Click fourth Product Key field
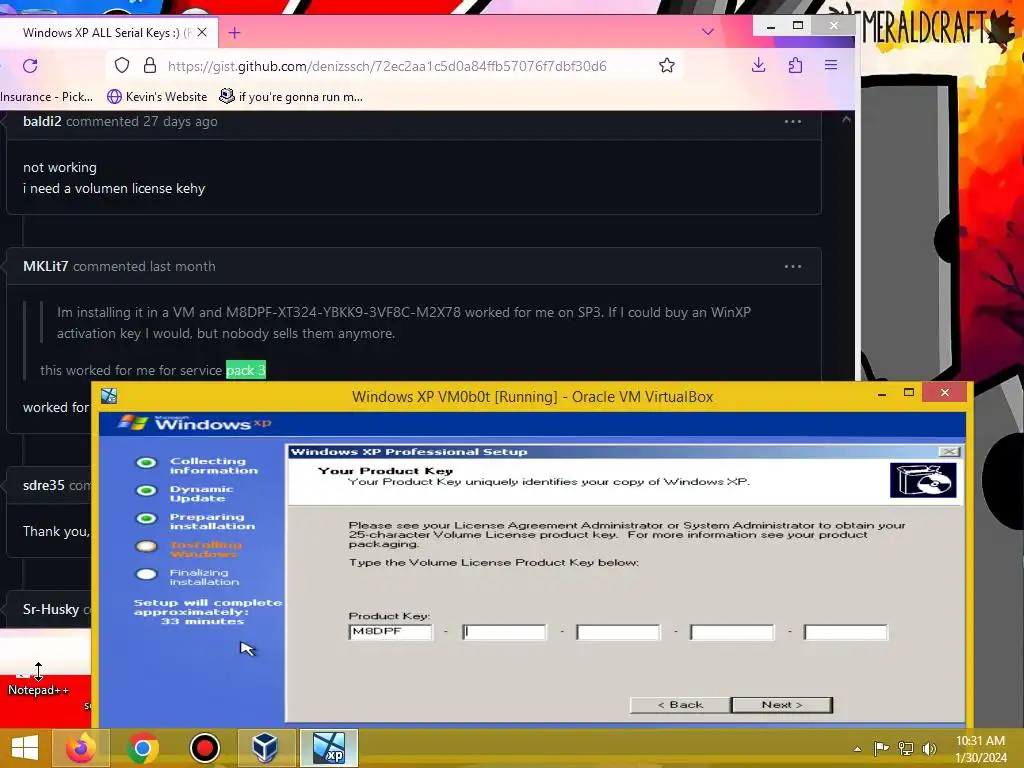The image size is (1024, 768). pyautogui.click(x=731, y=632)
